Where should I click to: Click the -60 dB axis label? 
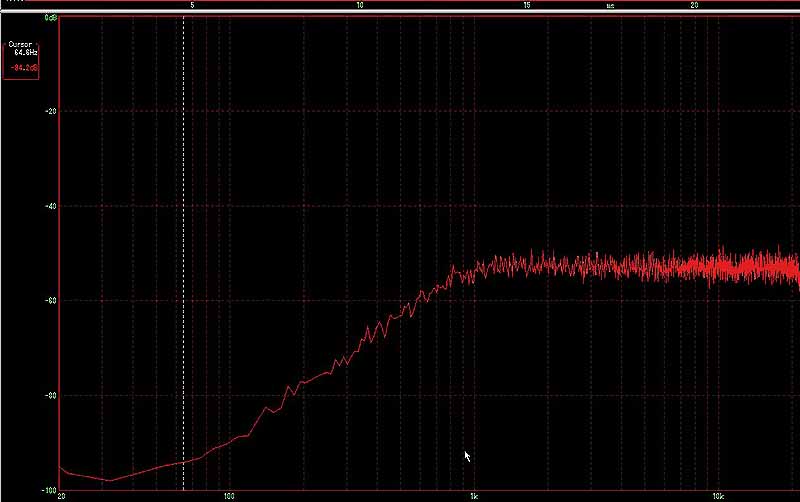click(x=49, y=300)
